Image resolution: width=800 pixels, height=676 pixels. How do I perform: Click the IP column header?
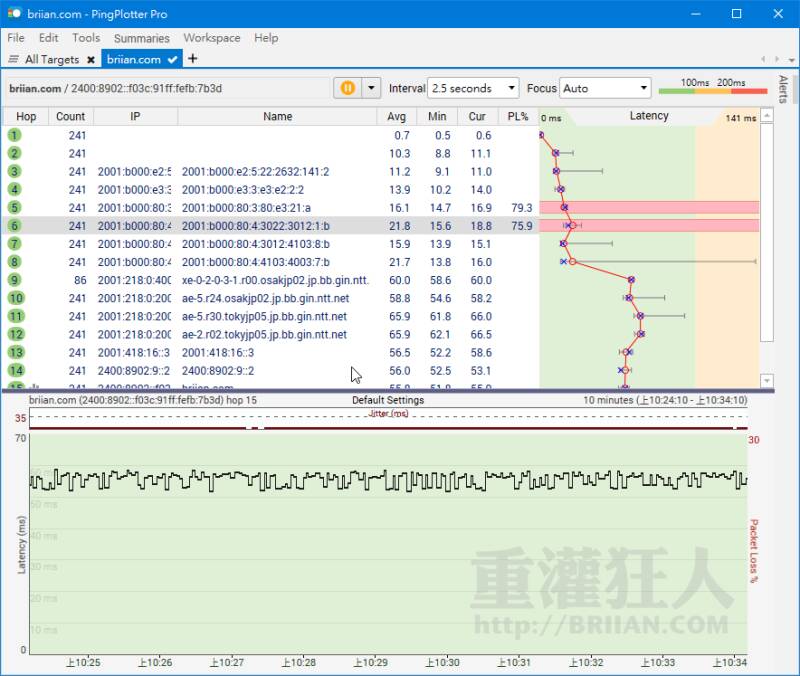pyautogui.click(x=135, y=117)
